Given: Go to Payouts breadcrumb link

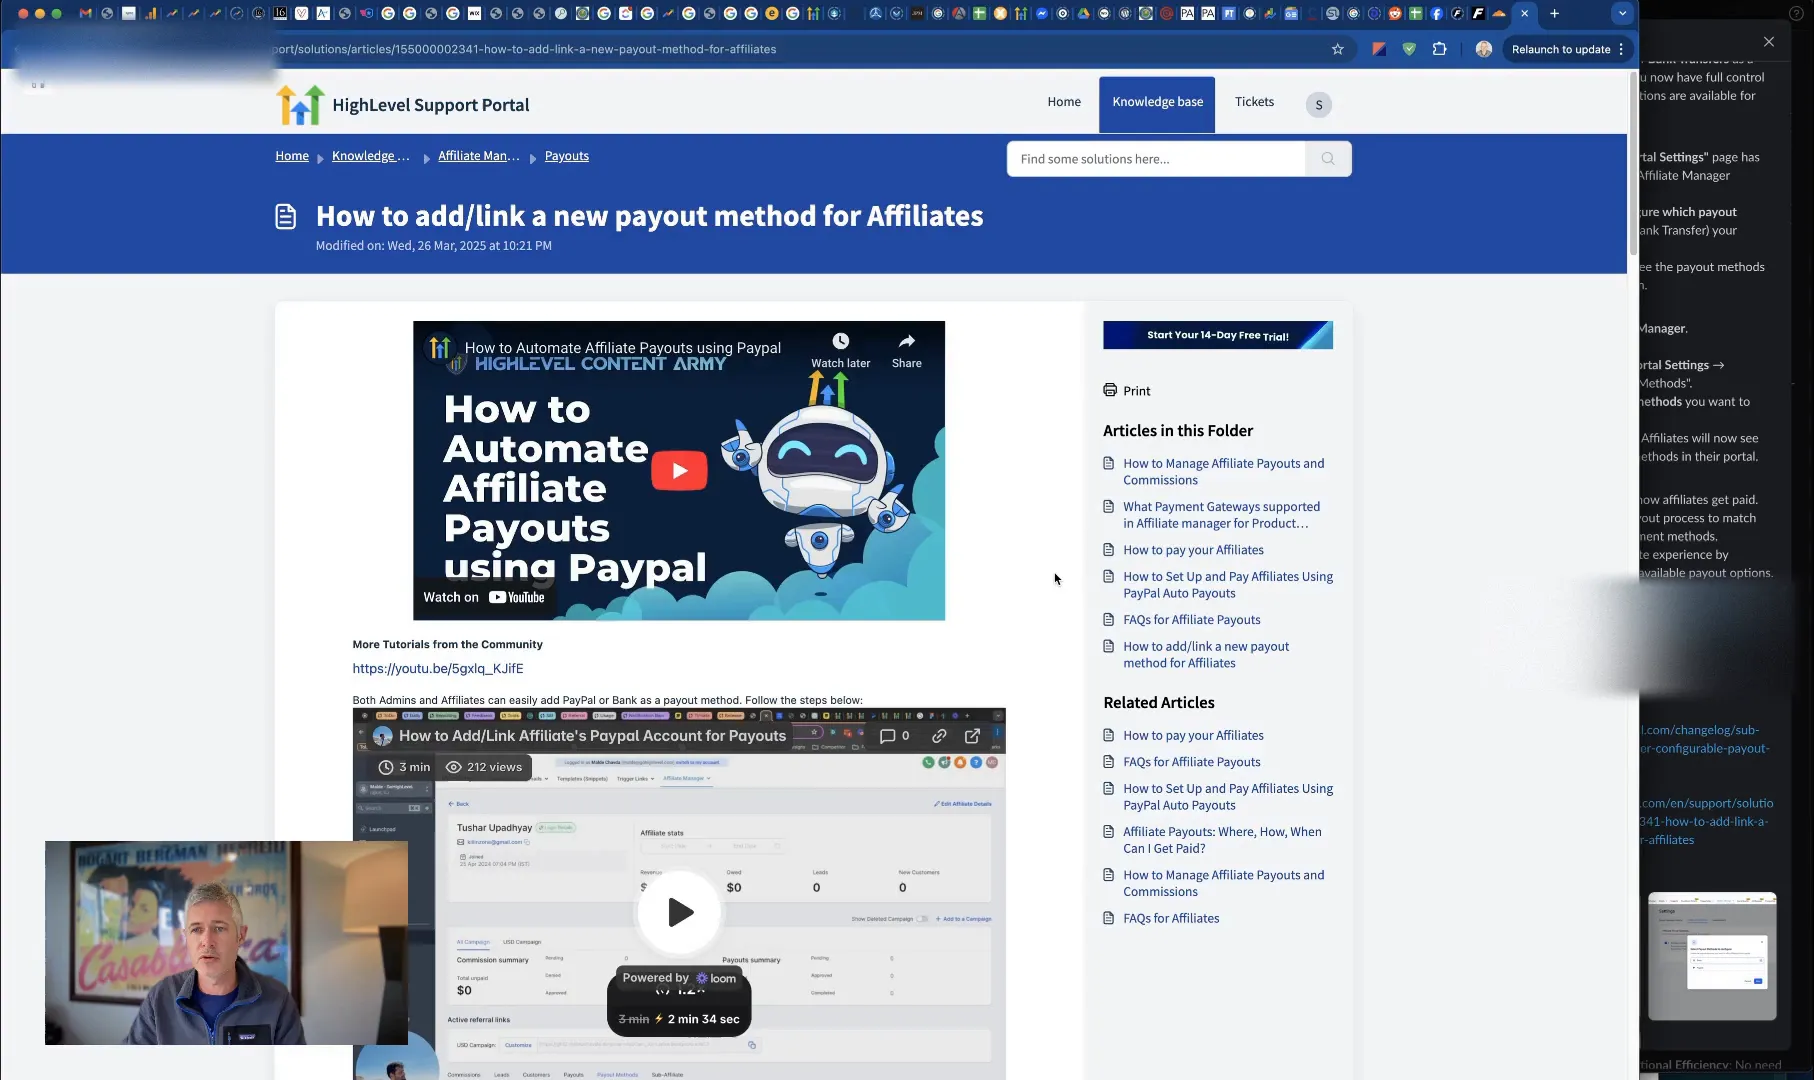Looking at the screenshot, I should [567, 156].
